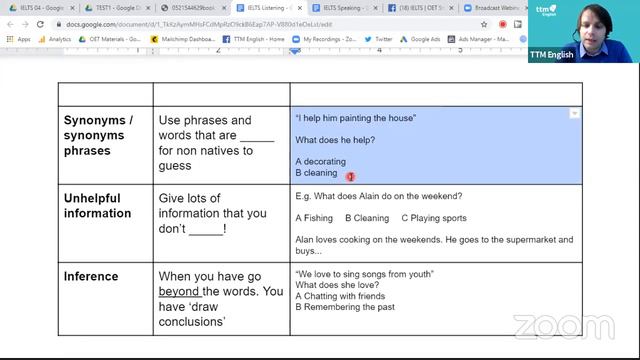Screen dimensions: 640x360
Task: Click the 'Inference' cell
Action: pos(106,299)
